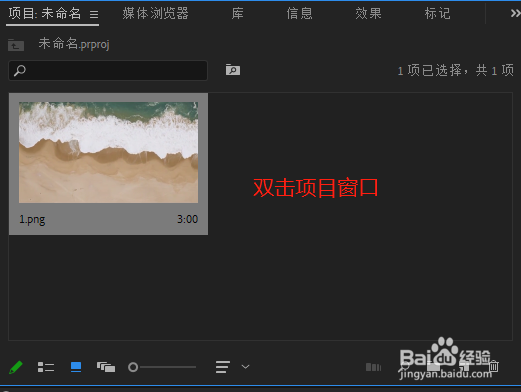Switch to the 库 tab

coord(237,14)
